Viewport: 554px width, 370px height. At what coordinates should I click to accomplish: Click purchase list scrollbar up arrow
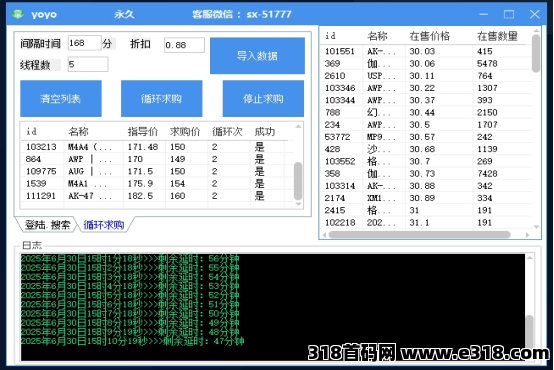coord(299,126)
